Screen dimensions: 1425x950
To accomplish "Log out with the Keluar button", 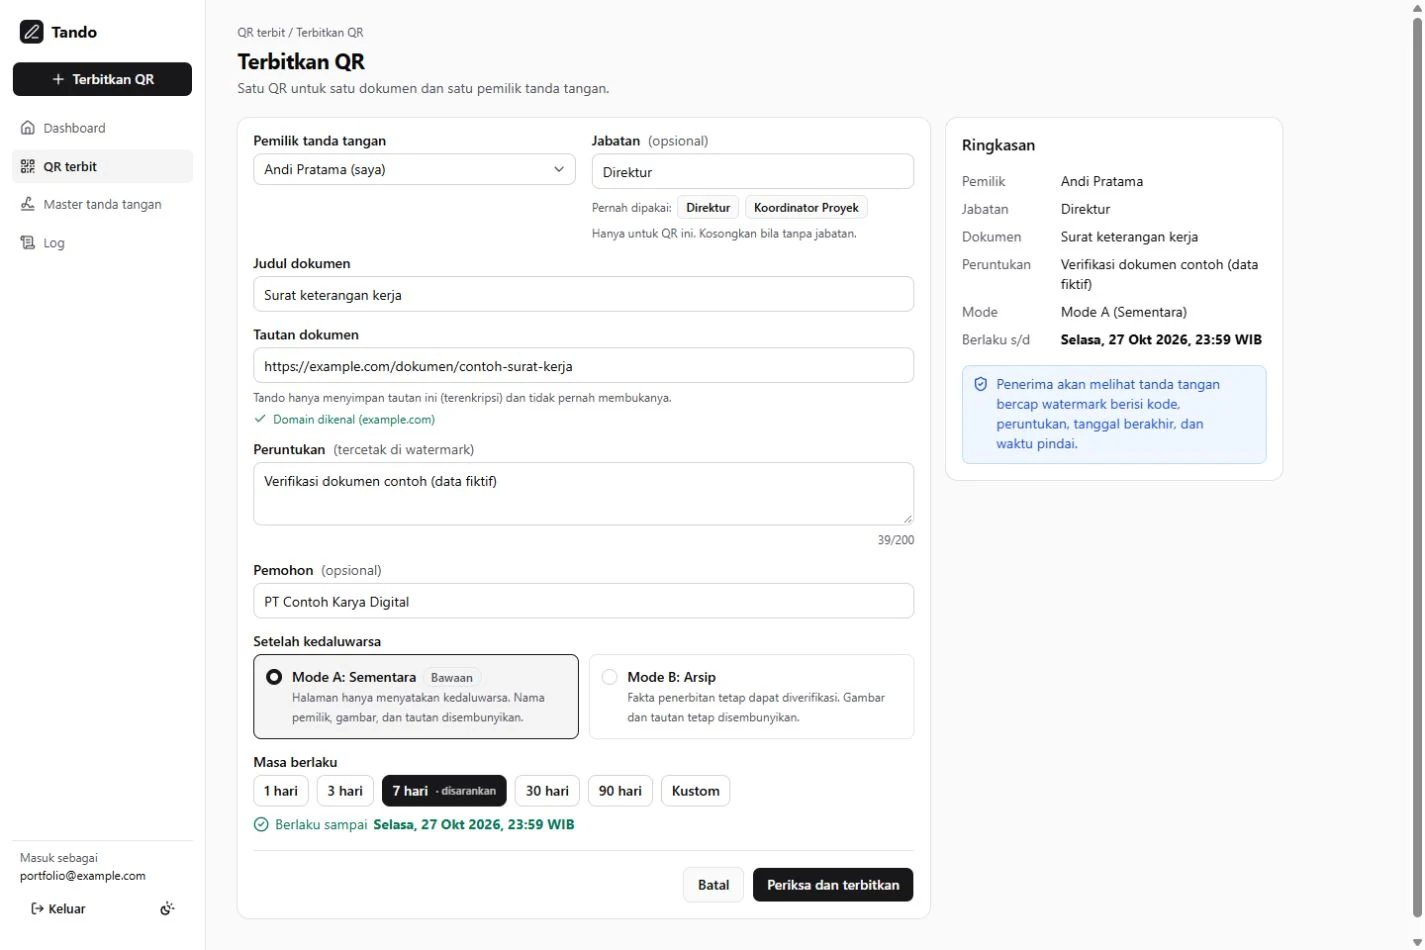I will click(x=59, y=909).
